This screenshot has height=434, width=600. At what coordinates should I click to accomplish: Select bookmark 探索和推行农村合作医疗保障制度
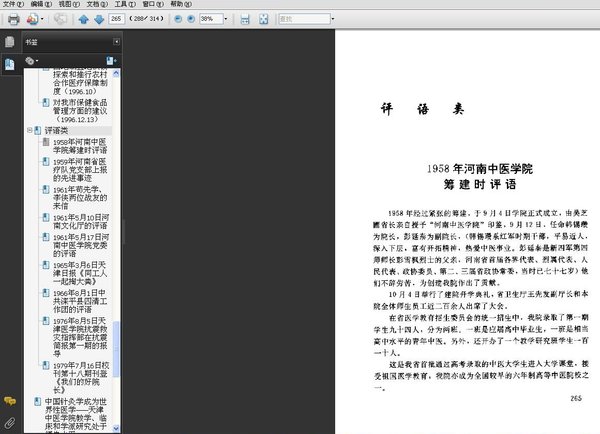click(80, 83)
